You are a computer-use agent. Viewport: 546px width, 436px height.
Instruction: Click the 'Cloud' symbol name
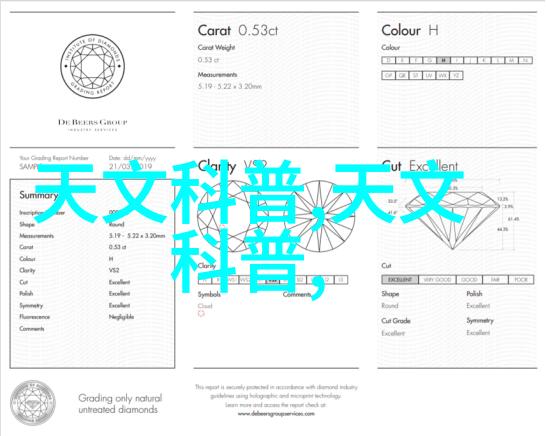(205, 306)
